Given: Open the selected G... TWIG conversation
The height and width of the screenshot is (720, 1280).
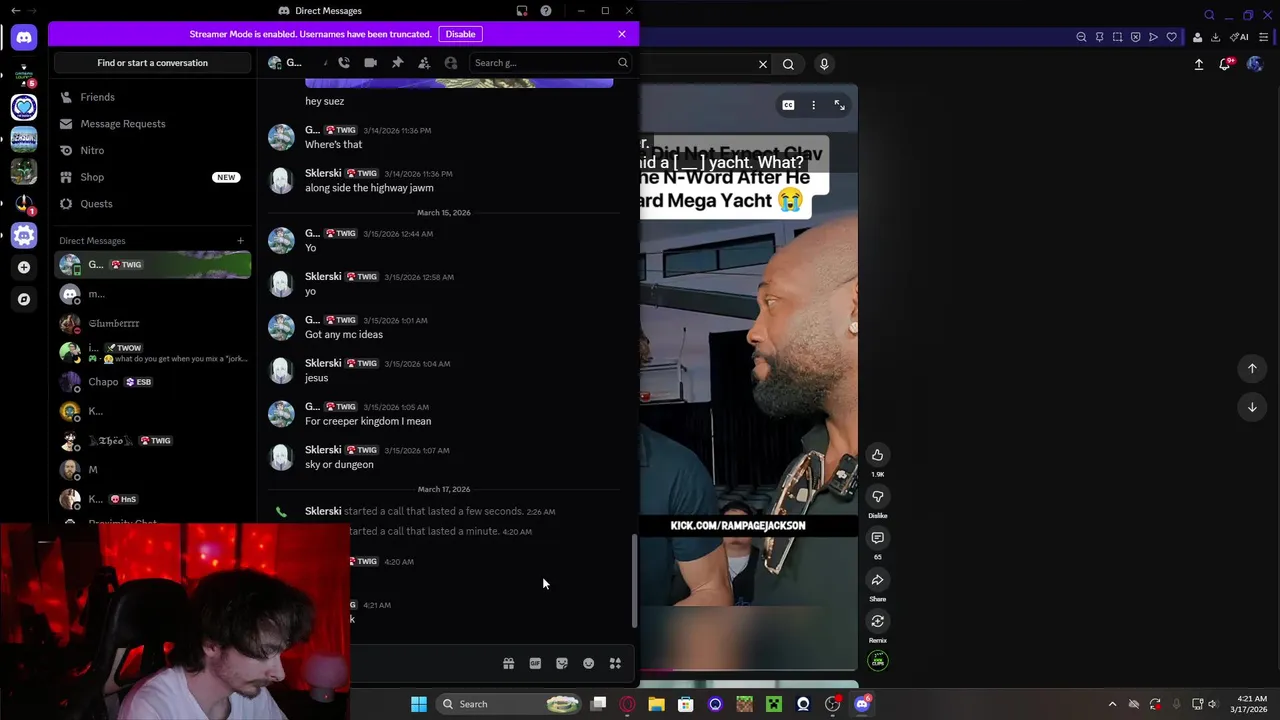Looking at the screenshot, I should 152,265.
